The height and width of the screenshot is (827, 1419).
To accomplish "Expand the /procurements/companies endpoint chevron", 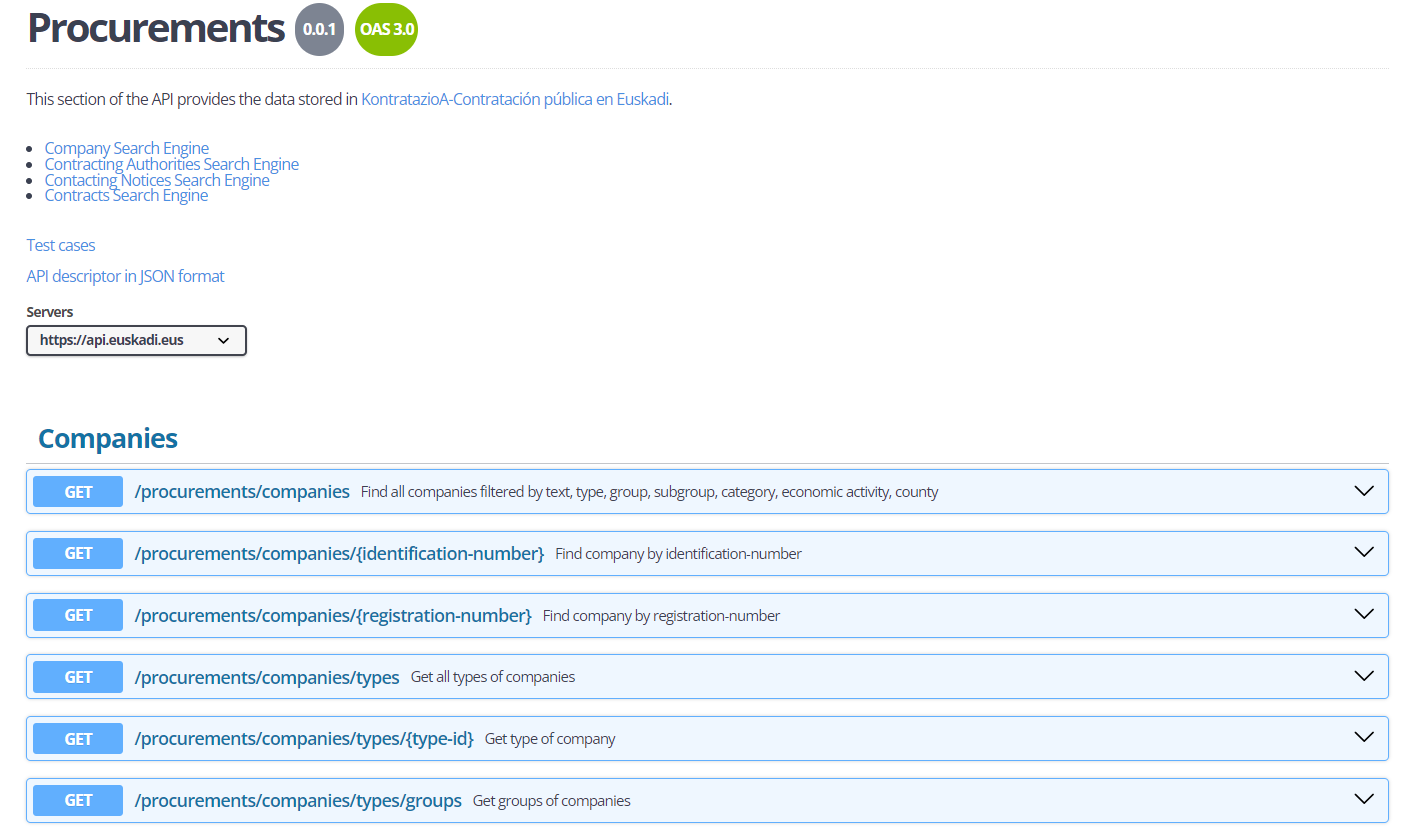I will [x=1363, y=491].
